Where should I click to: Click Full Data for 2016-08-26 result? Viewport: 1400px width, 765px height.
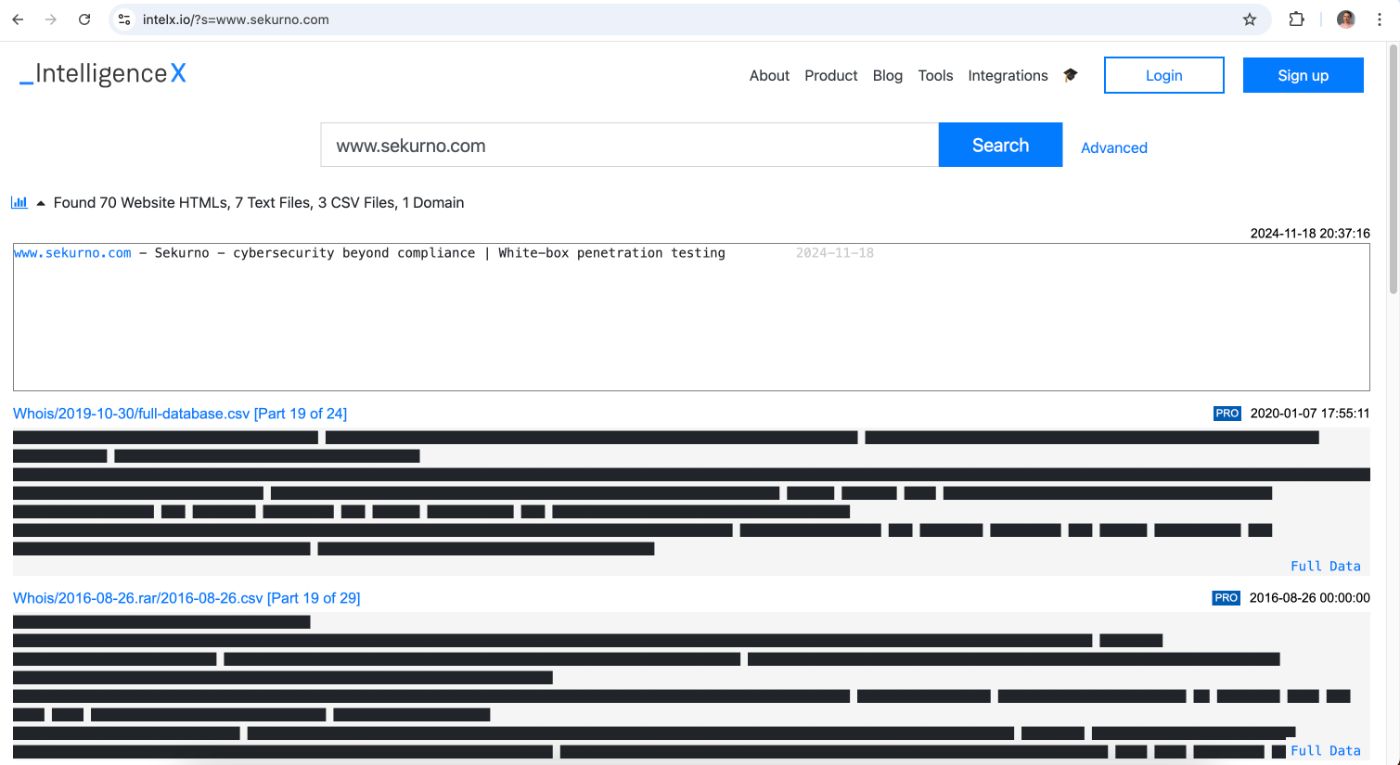pos(1325,750)
